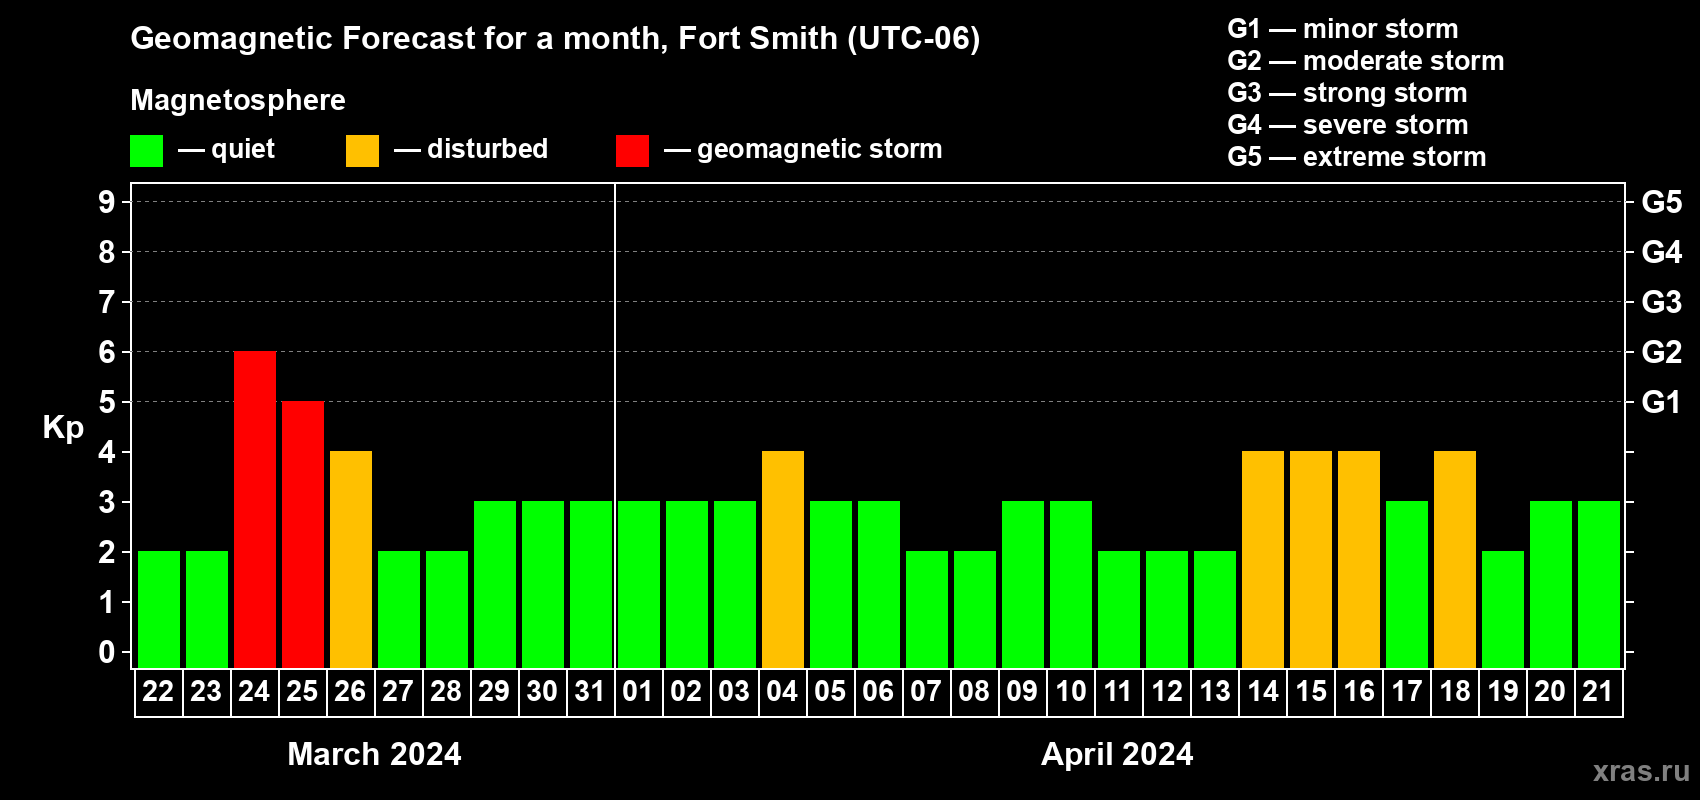Screen dimensions: 1700x800
Task: Click the Magnetosphere subtitle
Action: pos(238,101)
